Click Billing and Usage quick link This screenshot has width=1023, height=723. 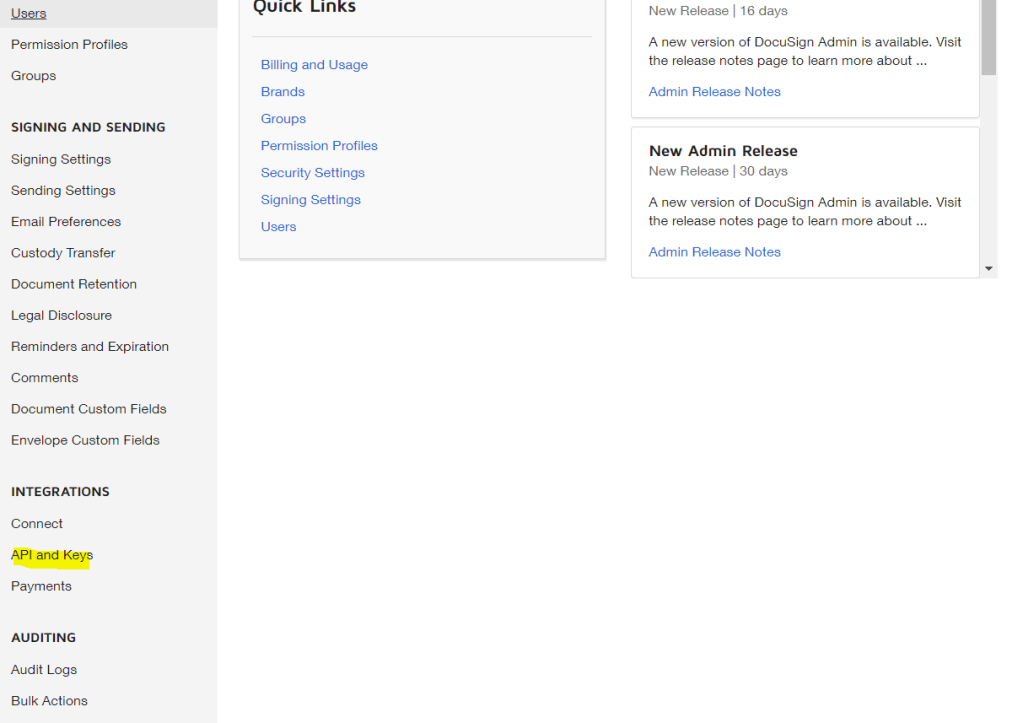click(x=314, y=65)
